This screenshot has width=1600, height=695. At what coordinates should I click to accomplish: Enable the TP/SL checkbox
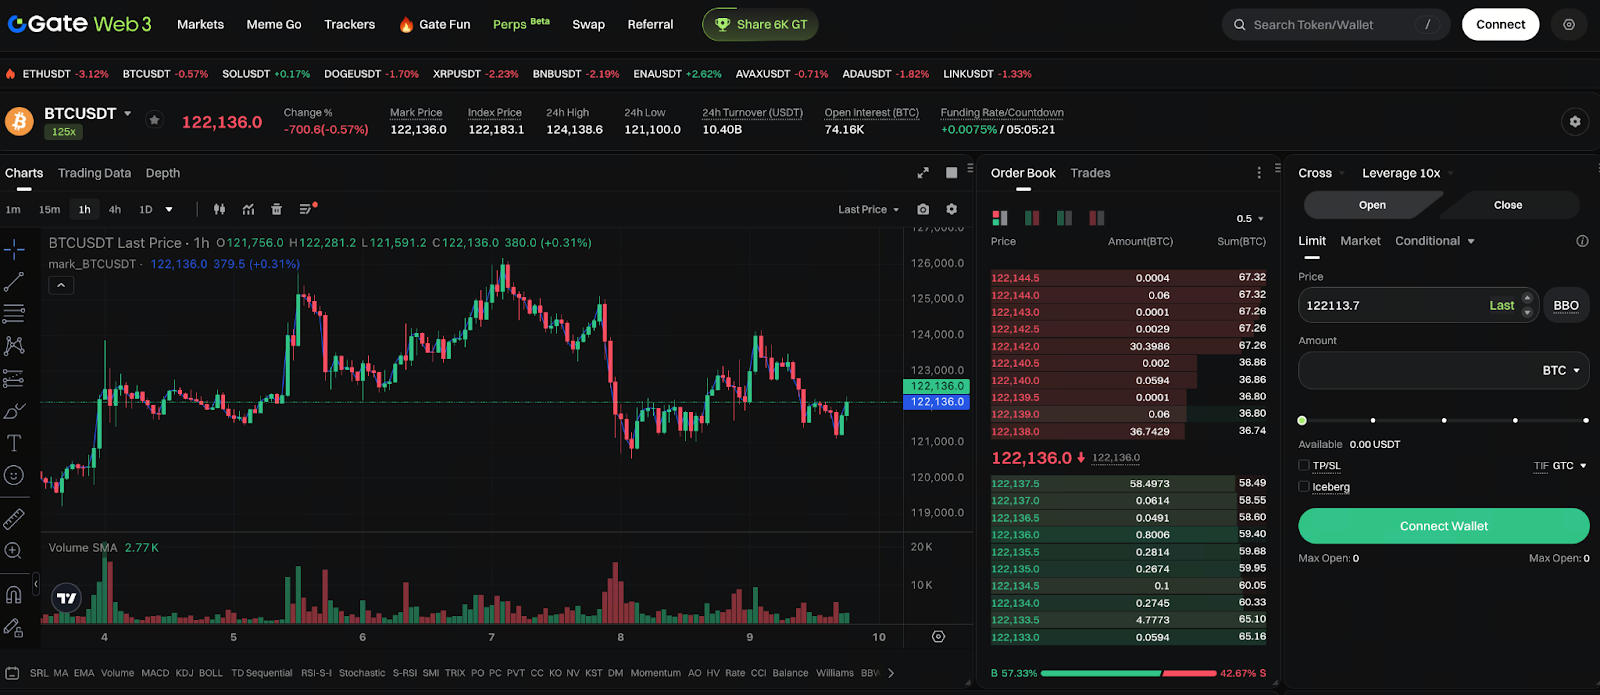(1304, 465)
